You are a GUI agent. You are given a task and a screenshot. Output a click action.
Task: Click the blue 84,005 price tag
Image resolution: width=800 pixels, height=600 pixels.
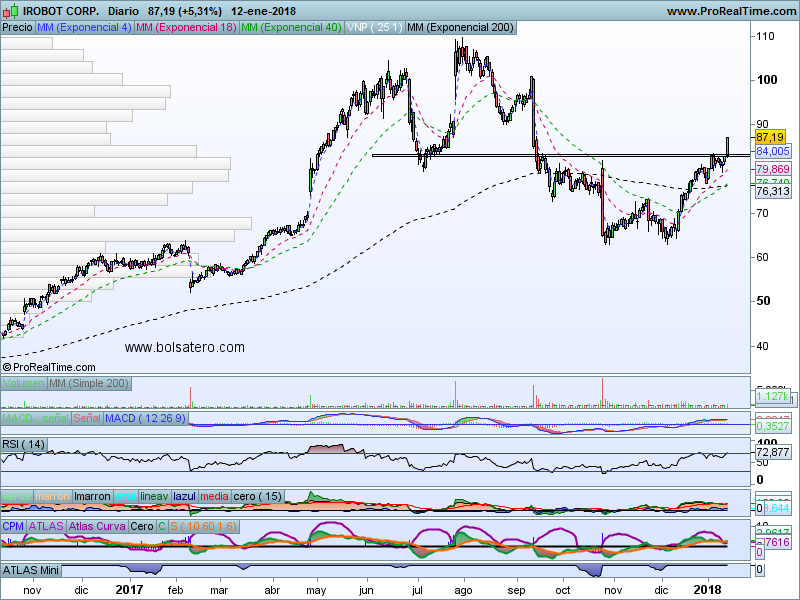click(x=773, y=151)
